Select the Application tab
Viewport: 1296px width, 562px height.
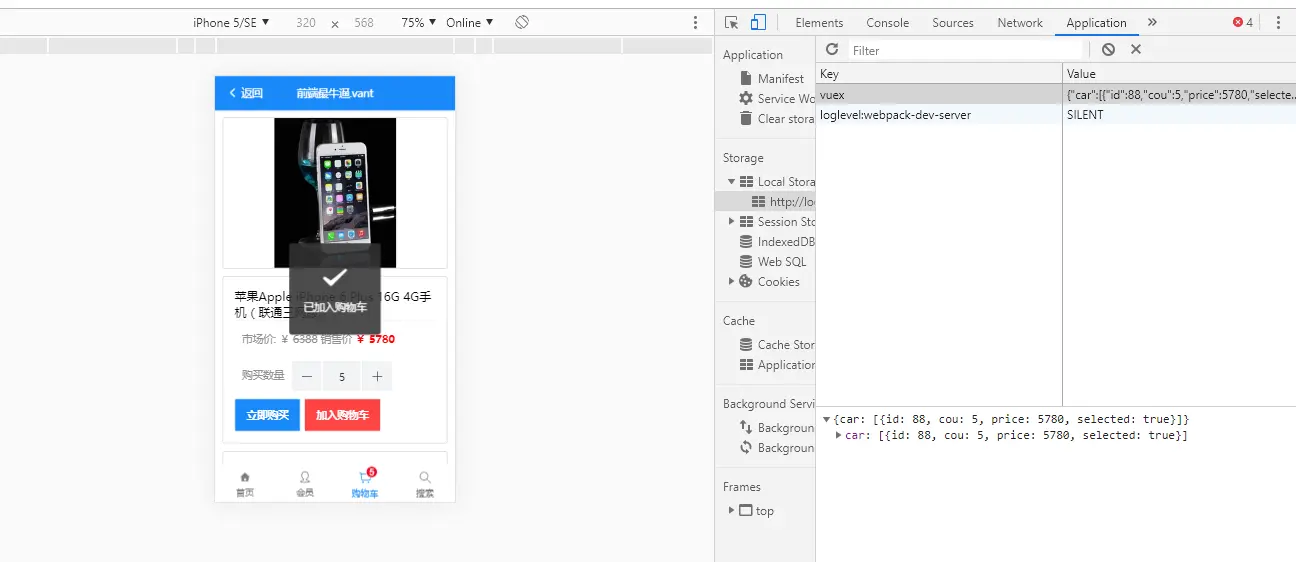click(x=1096, y=22)
